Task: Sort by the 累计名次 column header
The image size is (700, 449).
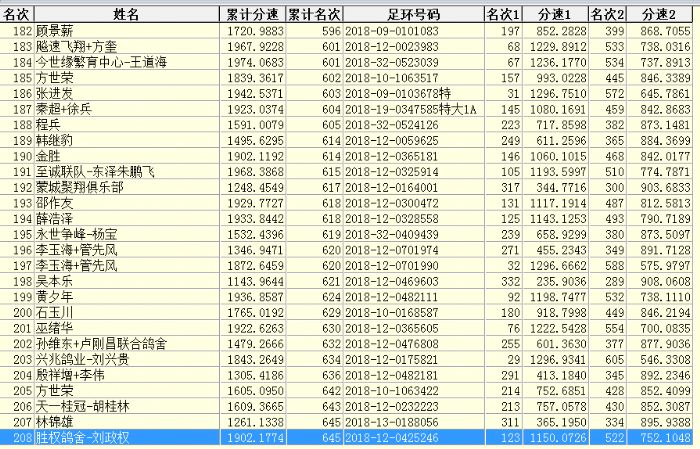Action: (x=314, y=14)
